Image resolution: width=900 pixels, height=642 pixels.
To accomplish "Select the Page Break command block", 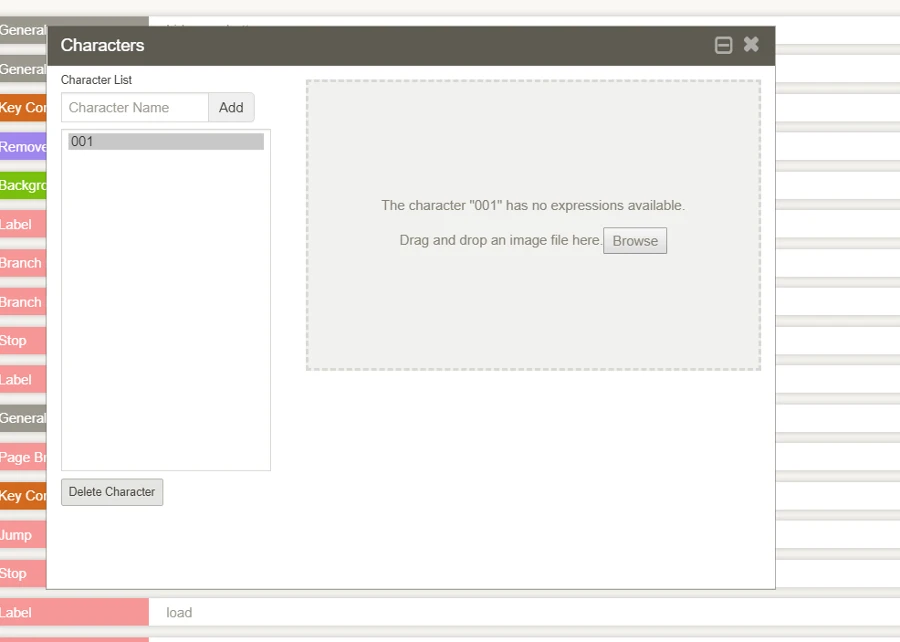I will click(23, 457).
